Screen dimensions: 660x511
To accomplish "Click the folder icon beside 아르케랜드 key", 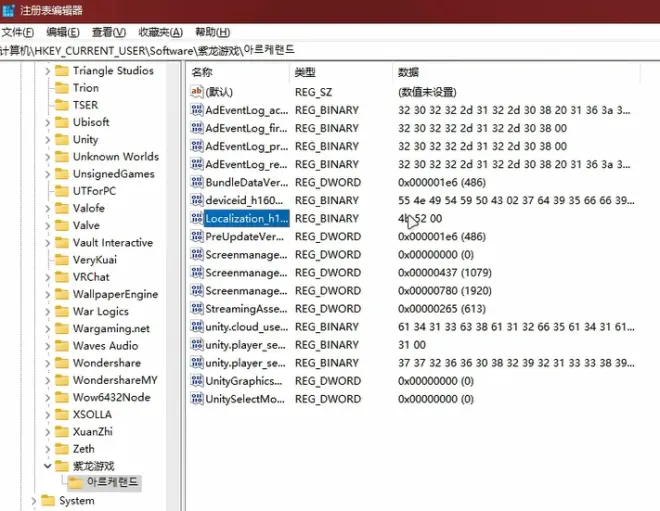I will pyautogui.click(x=75, y=483).
